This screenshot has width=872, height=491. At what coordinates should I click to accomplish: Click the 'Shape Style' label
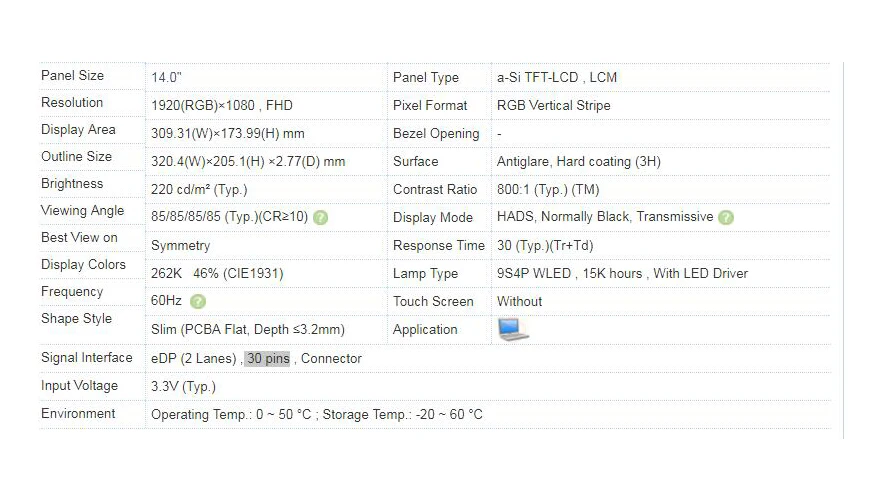[x=77, y=319]
